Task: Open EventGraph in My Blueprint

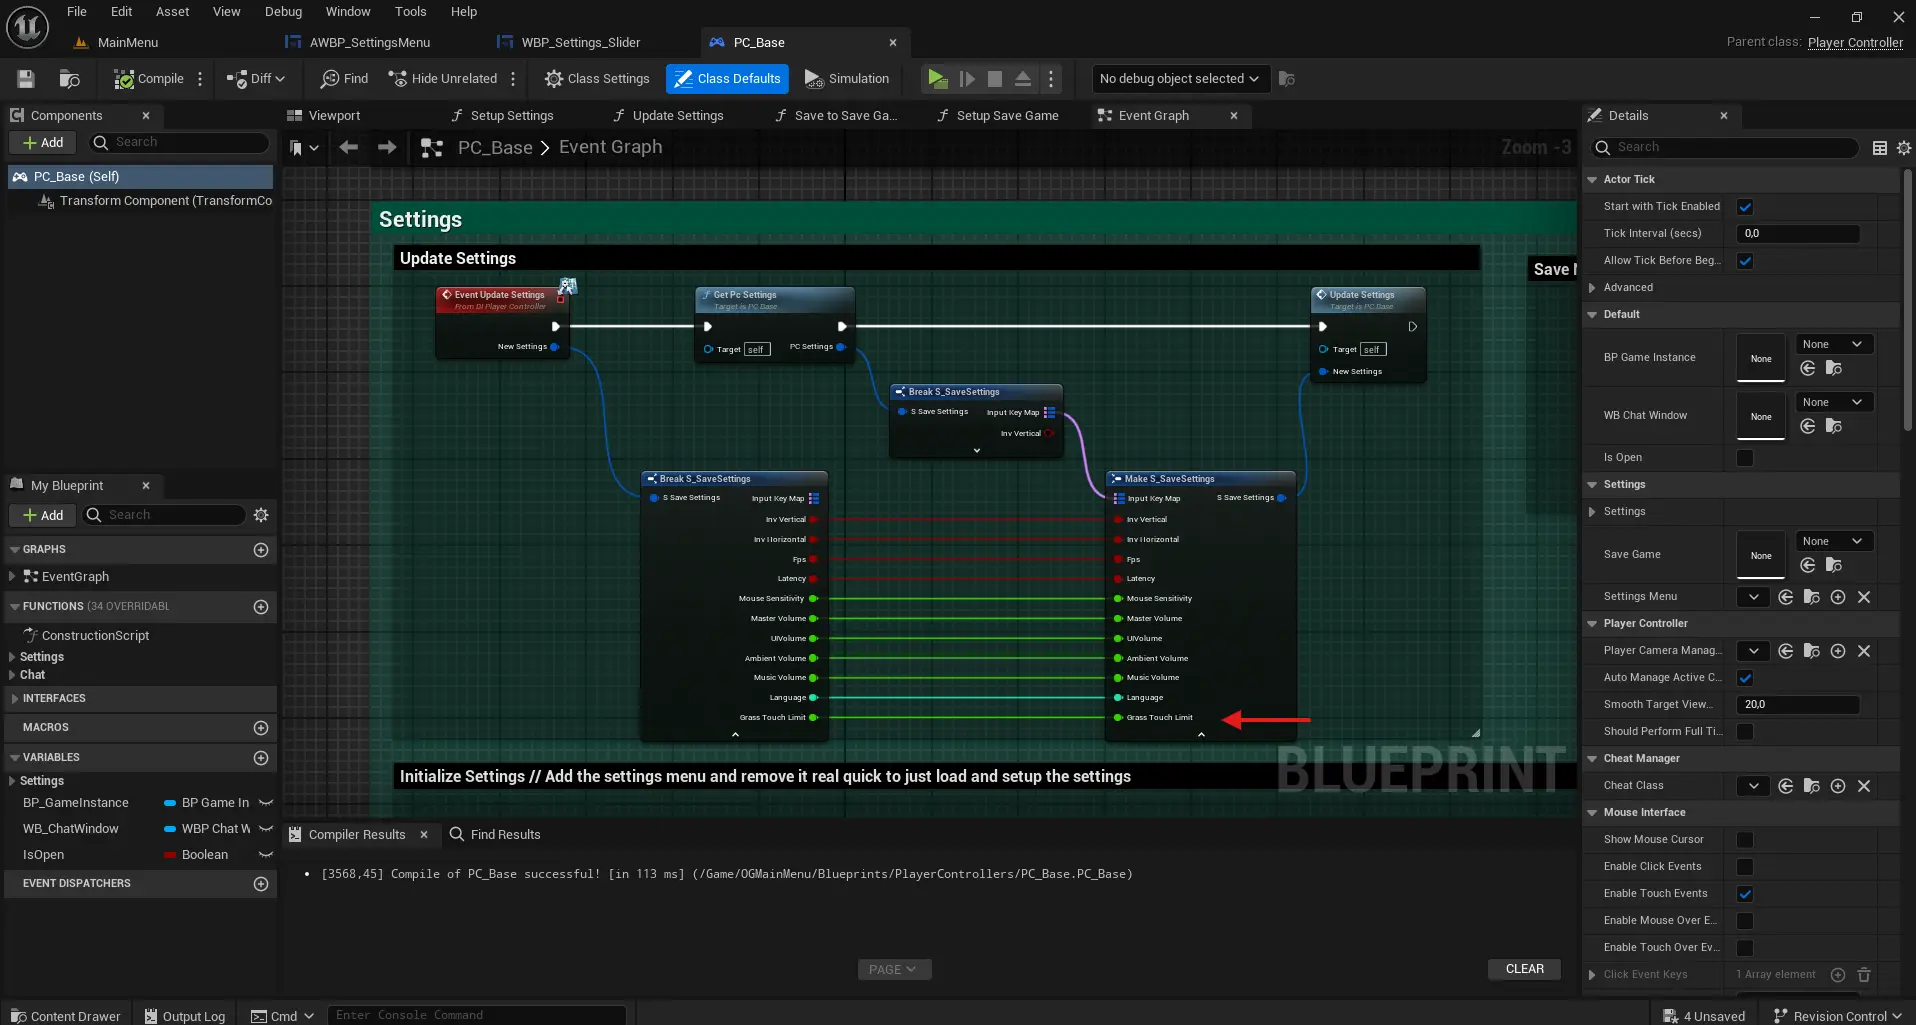Action: (75, 577)
